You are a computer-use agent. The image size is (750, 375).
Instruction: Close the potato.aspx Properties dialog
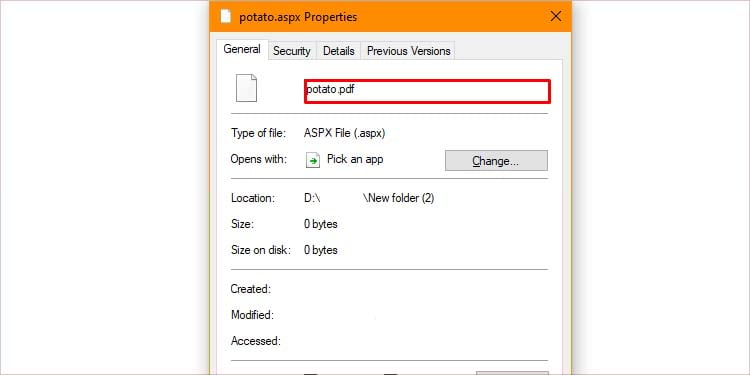click(556, 17)
